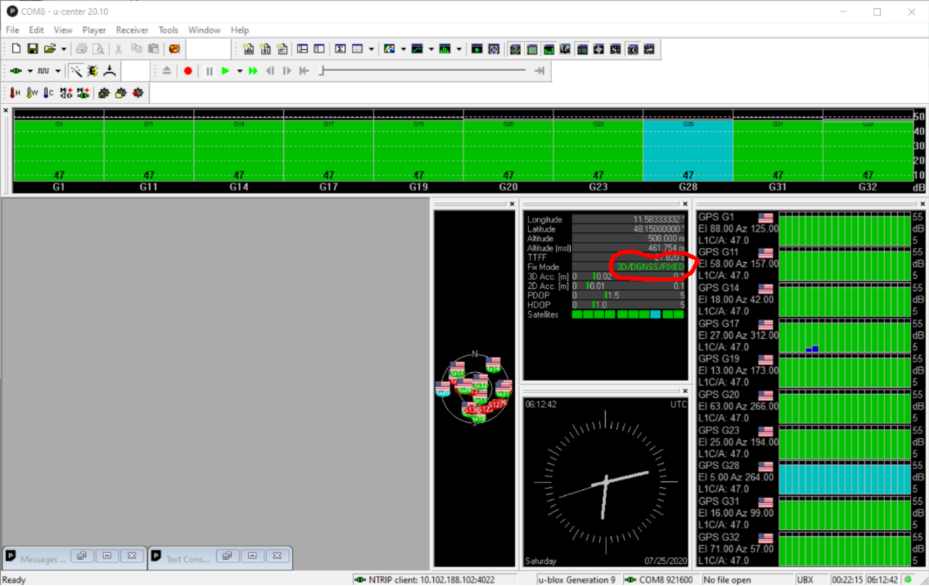The width and height of the screenshot is (929, 586).
Task: Click COM8 921600 in the status bar
Action: tap(659, 579)
